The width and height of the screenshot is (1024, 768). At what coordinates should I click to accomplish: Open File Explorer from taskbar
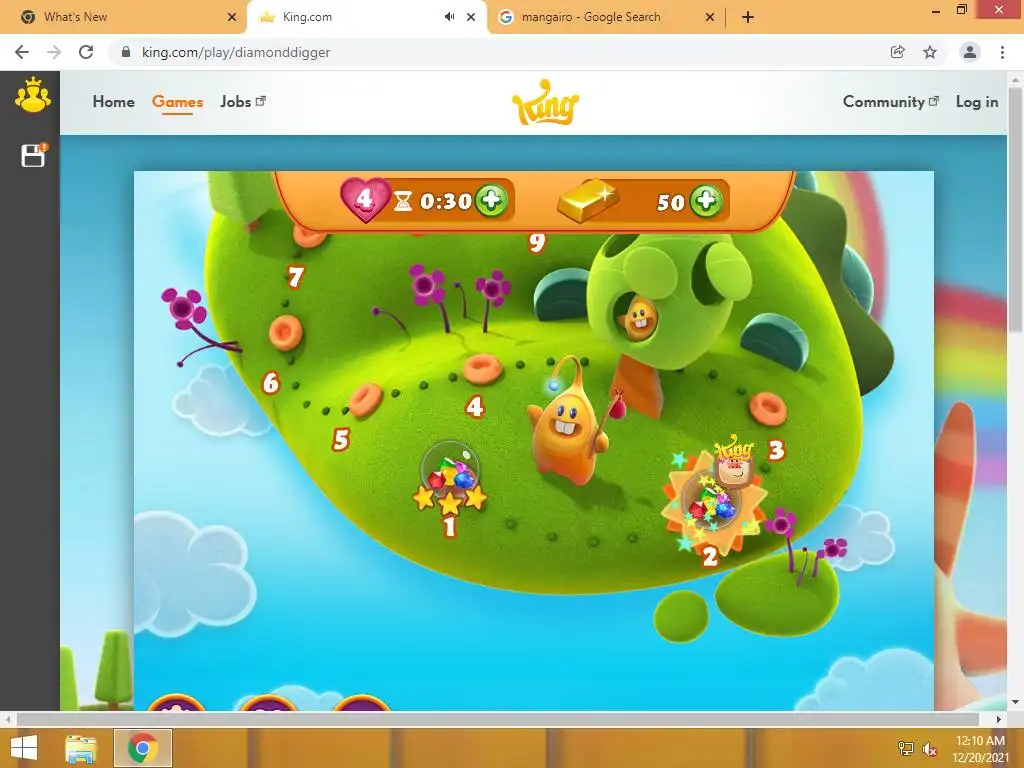pos(80,748)
